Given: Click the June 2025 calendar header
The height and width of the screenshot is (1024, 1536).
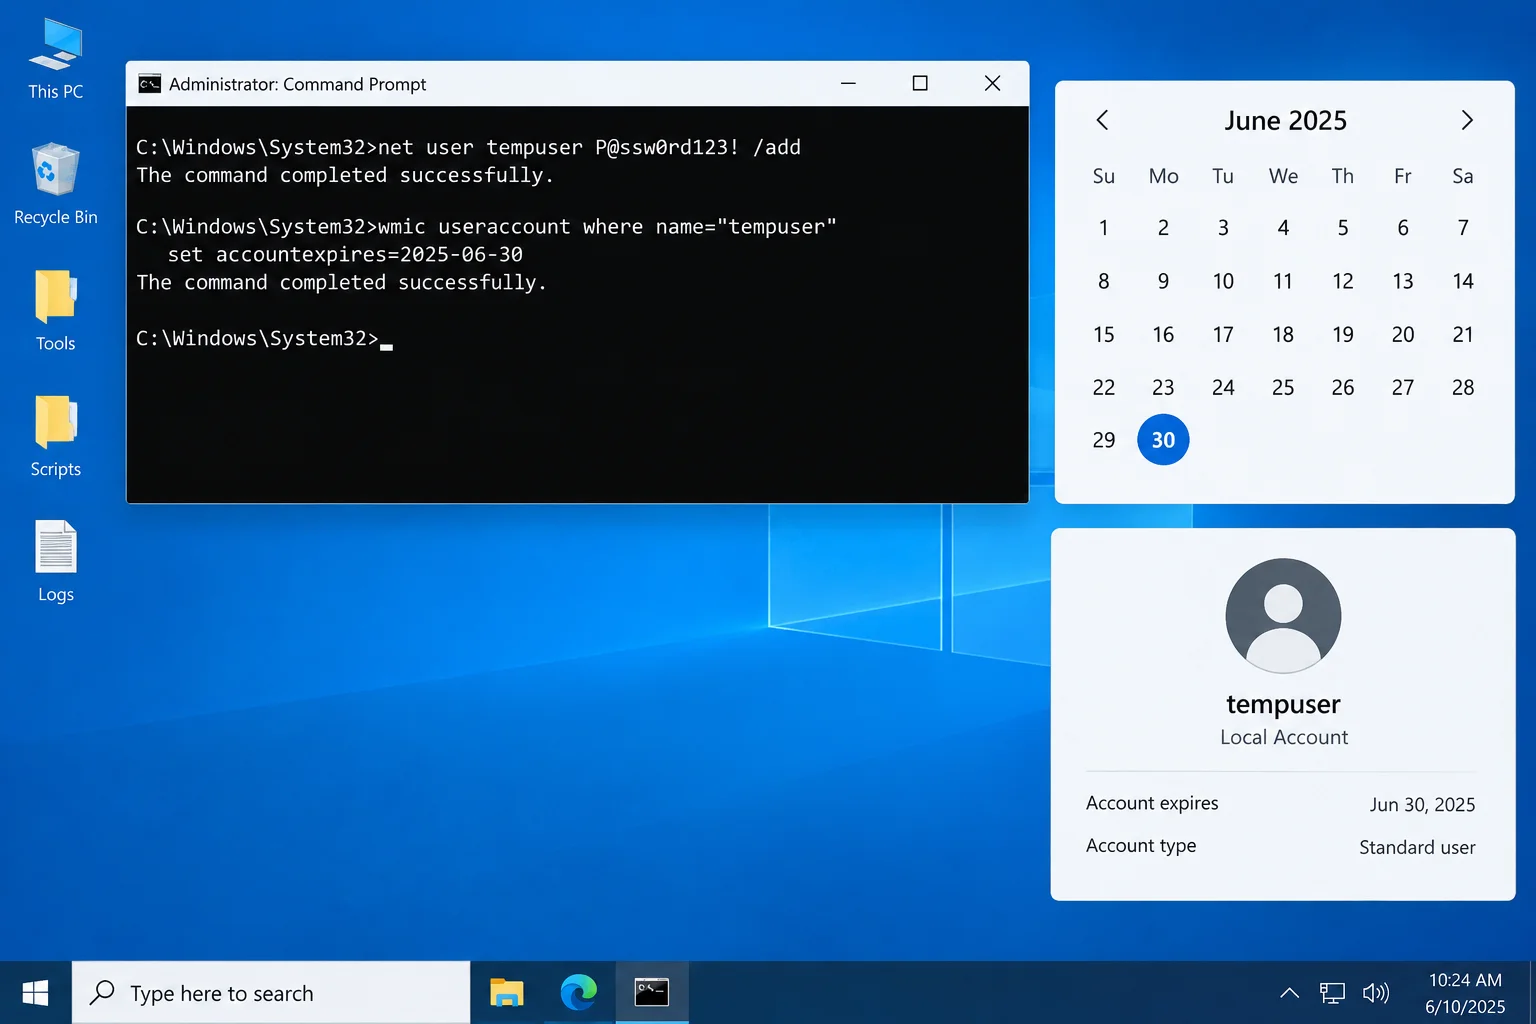Looking at the screenshot, I should click(1285, 120).
